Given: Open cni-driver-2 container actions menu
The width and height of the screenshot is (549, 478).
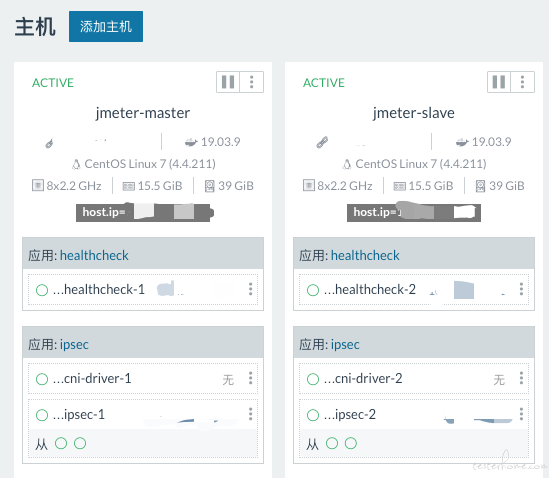Looking at the screenshot, I should (x=521, y=378).
